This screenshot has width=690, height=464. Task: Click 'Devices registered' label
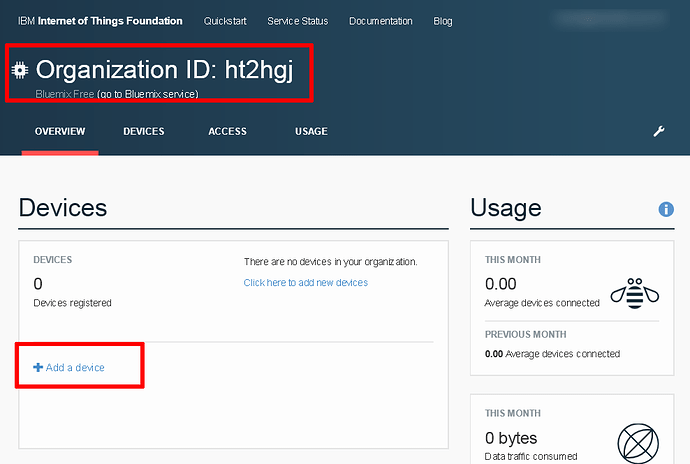click(73, 303)
